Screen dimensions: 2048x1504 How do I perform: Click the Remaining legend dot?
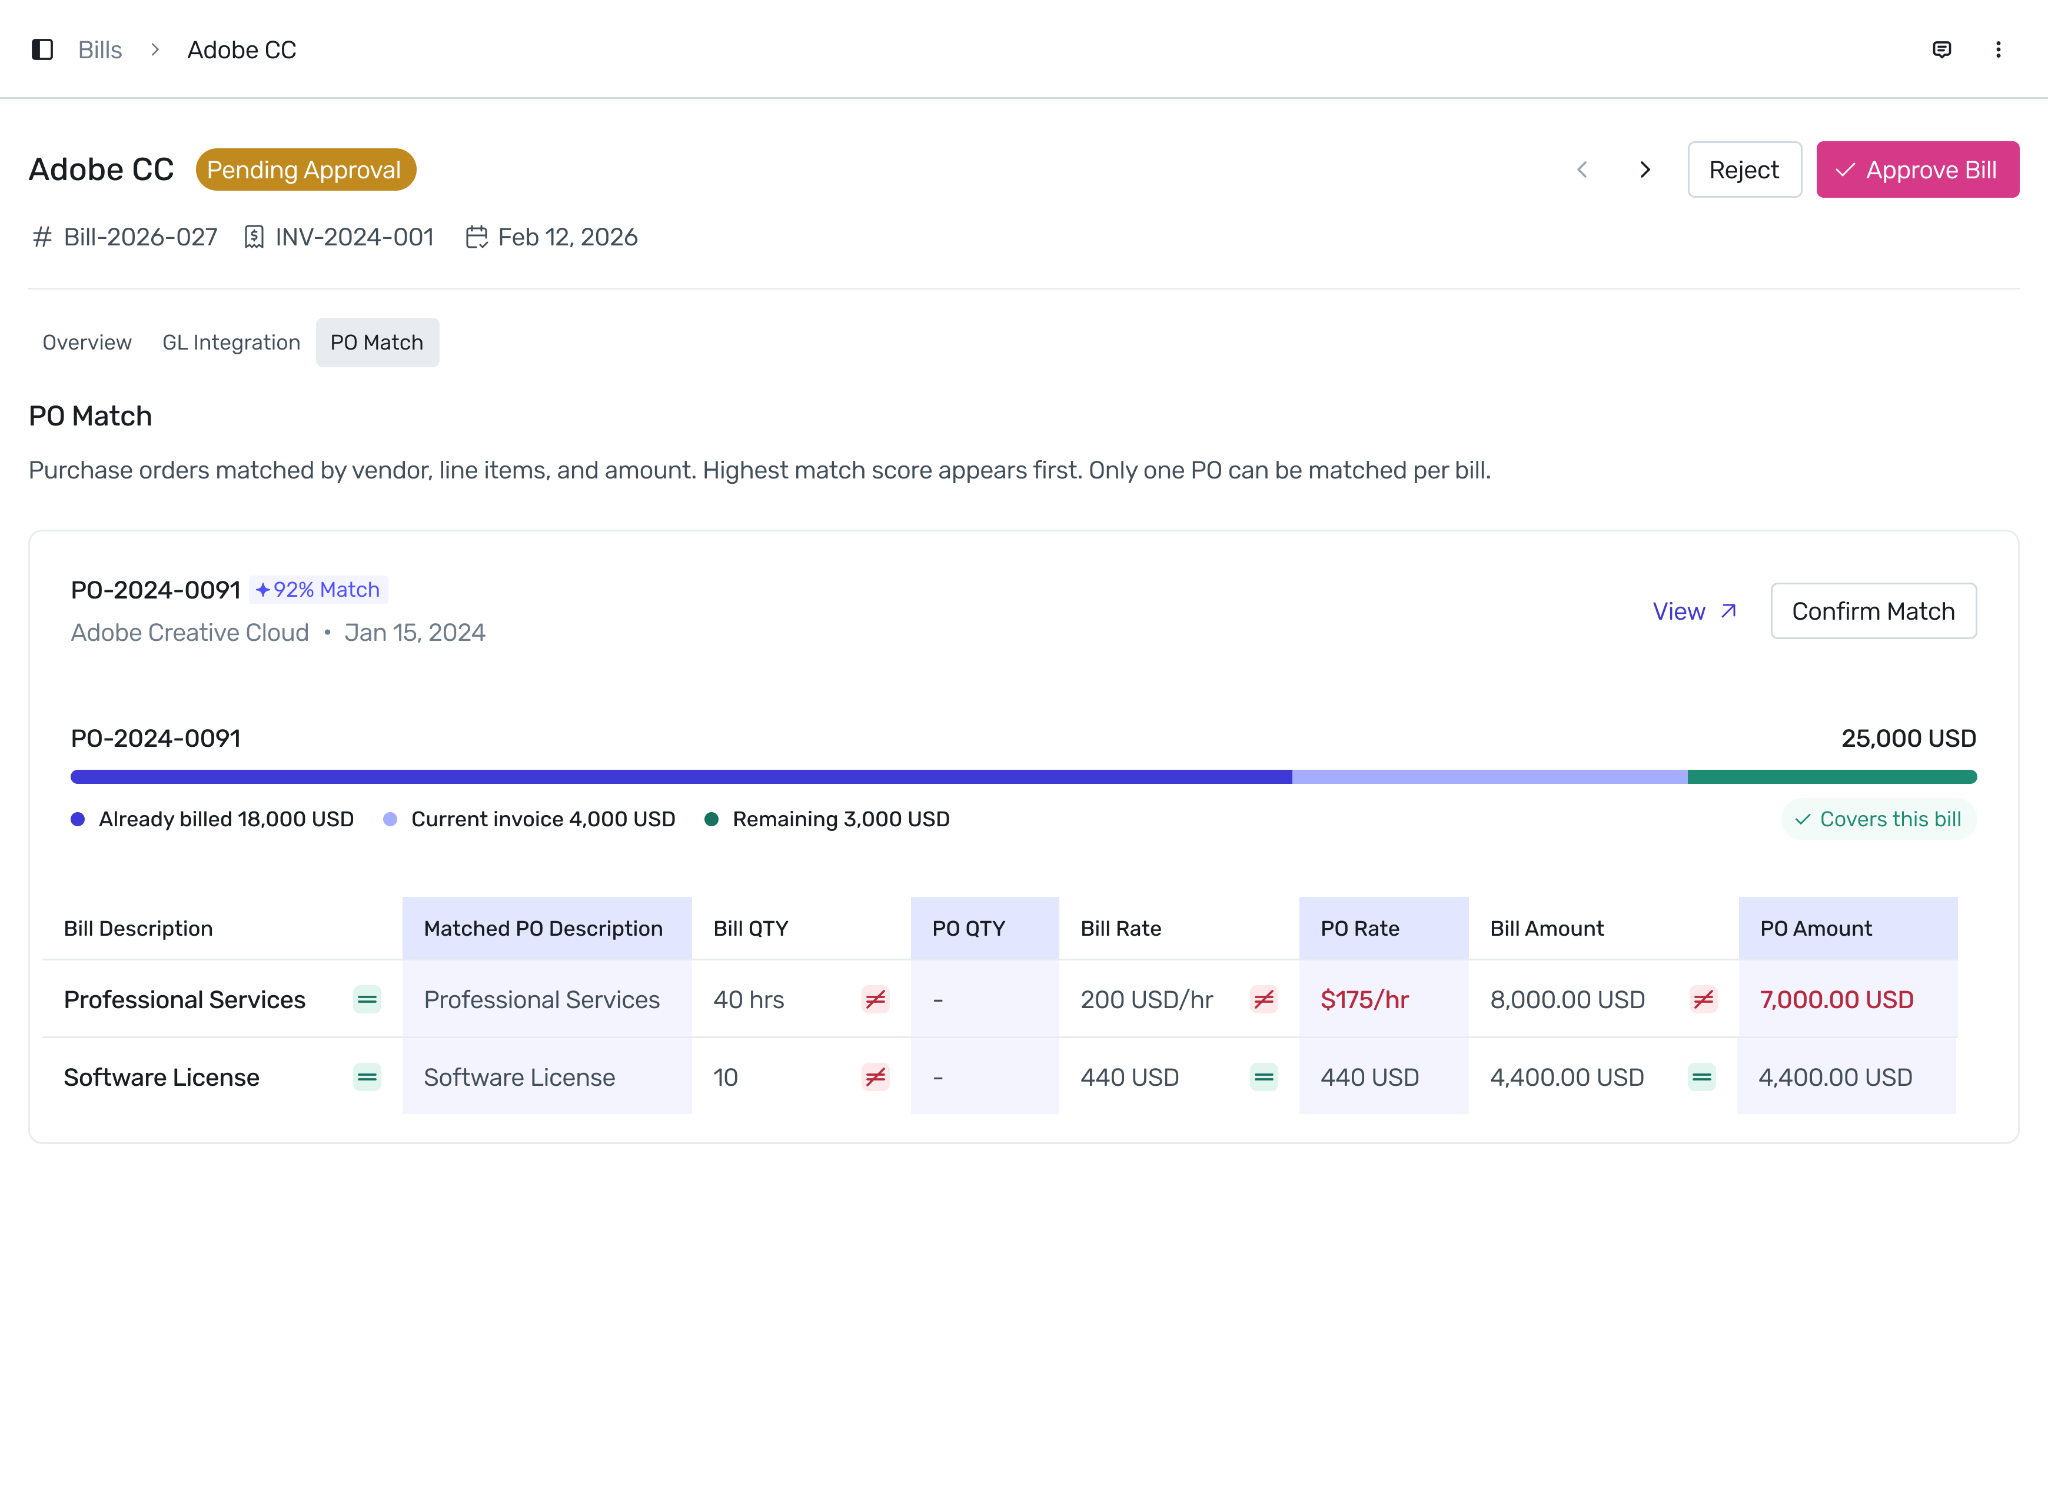pyautogui.click(x=712, y=819)
